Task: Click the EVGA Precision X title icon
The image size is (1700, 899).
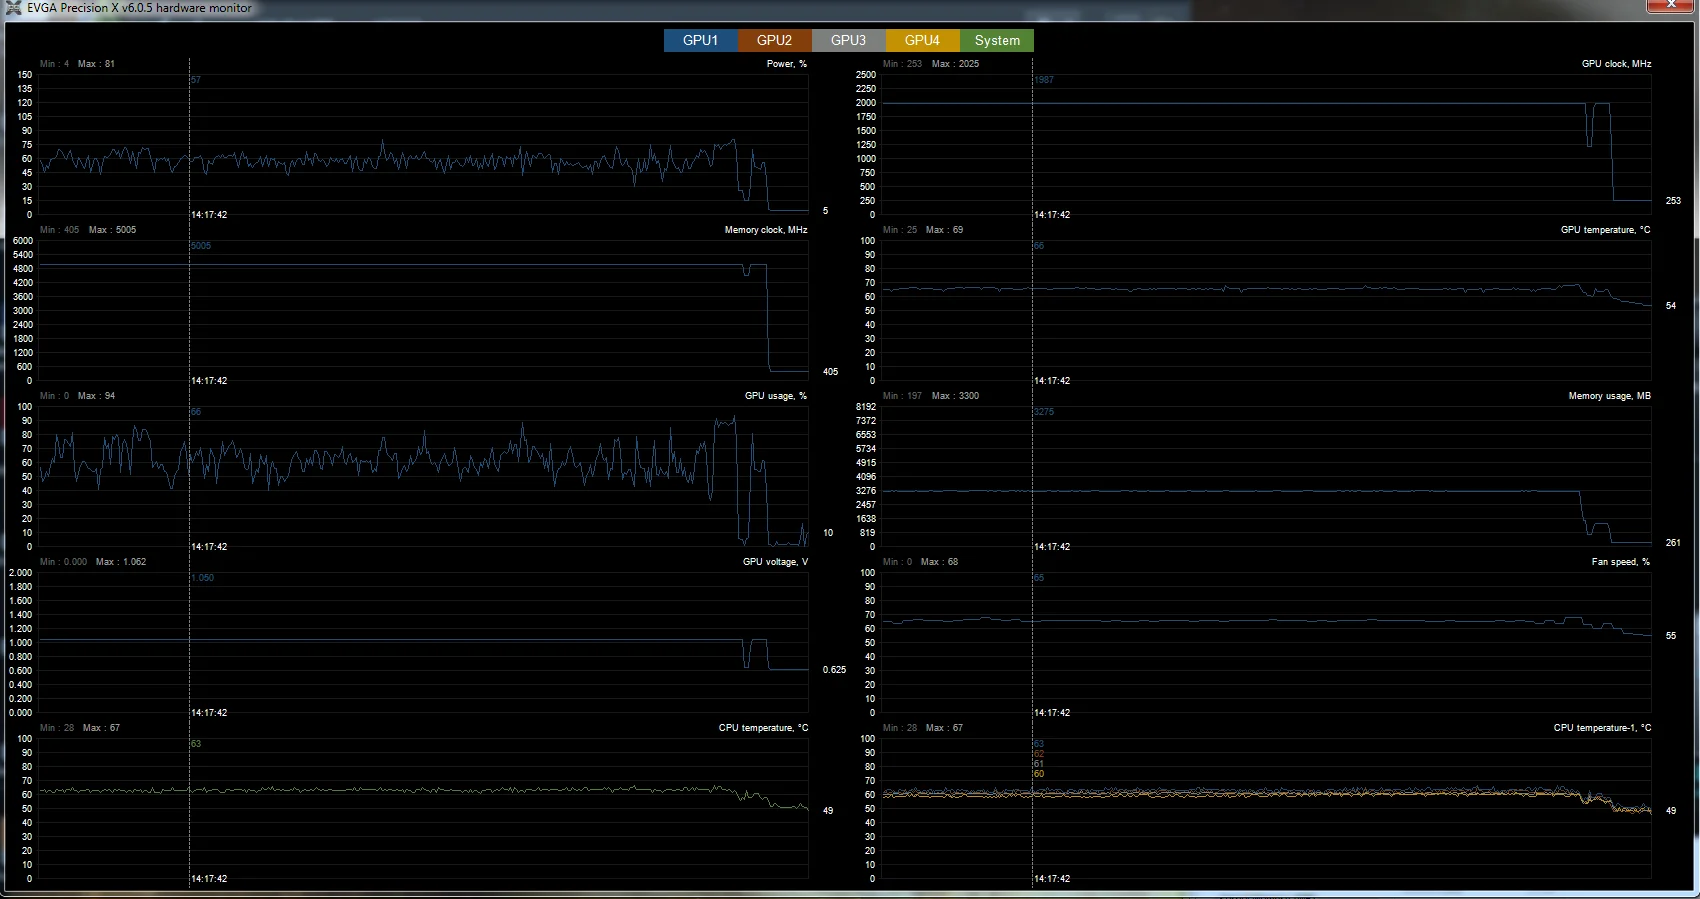Action: [x=14, y=8]
